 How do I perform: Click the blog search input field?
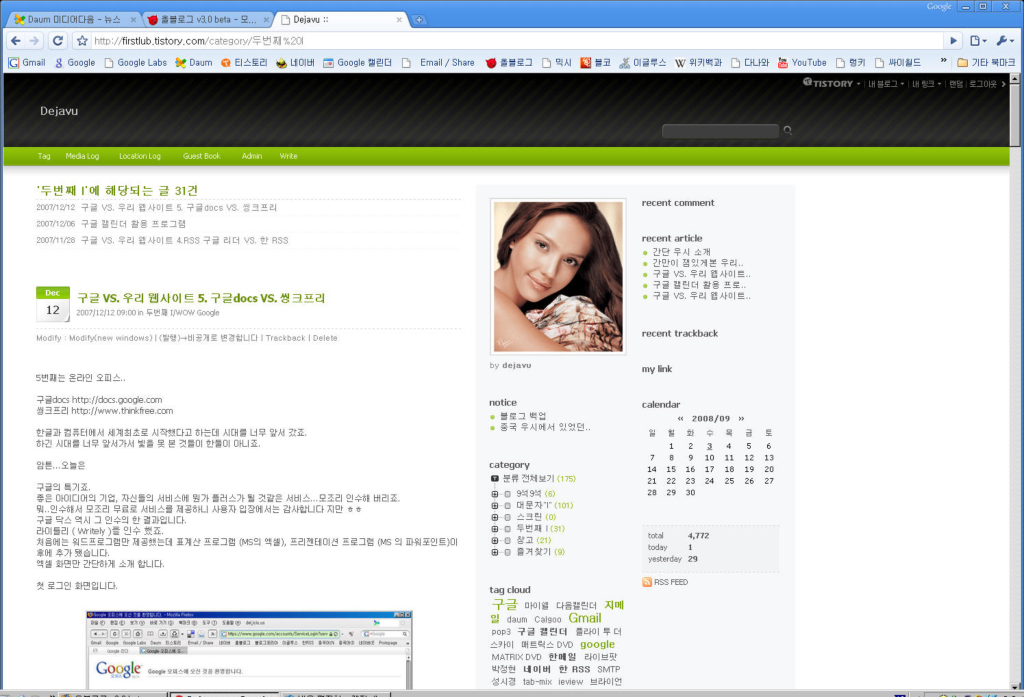tap(720, 131)
